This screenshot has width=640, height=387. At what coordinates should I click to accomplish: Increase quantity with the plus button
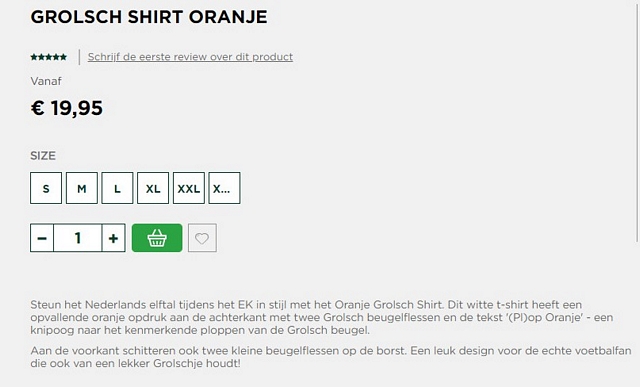click(x=113, y=238)
